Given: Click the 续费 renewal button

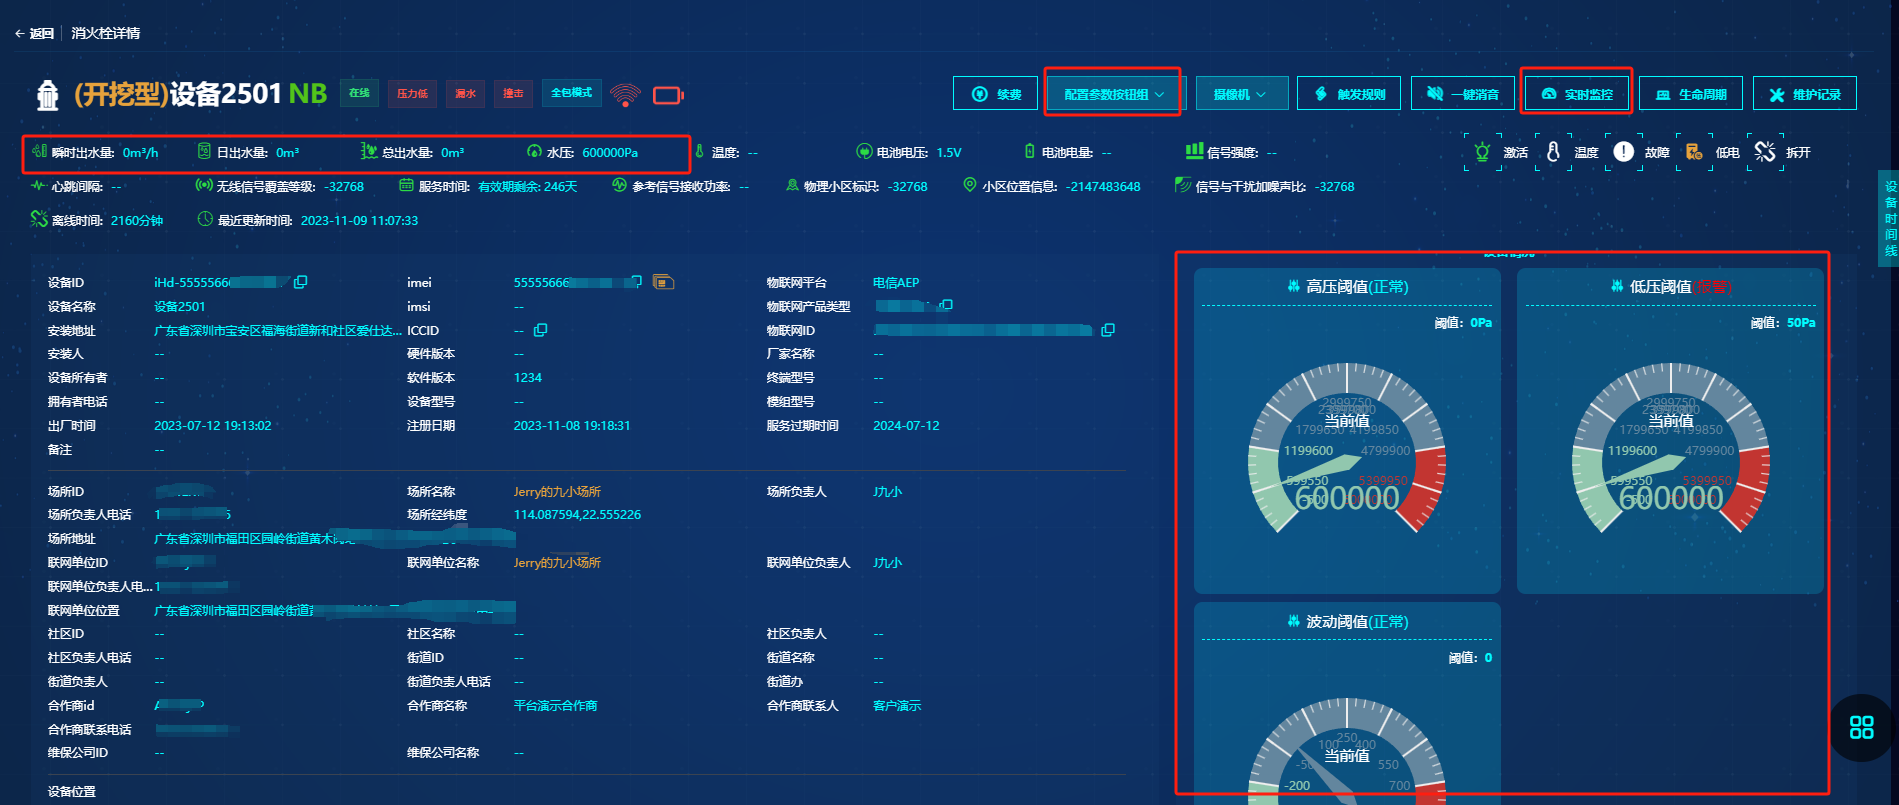Looking at the screenshot, I should pos(995,94).
